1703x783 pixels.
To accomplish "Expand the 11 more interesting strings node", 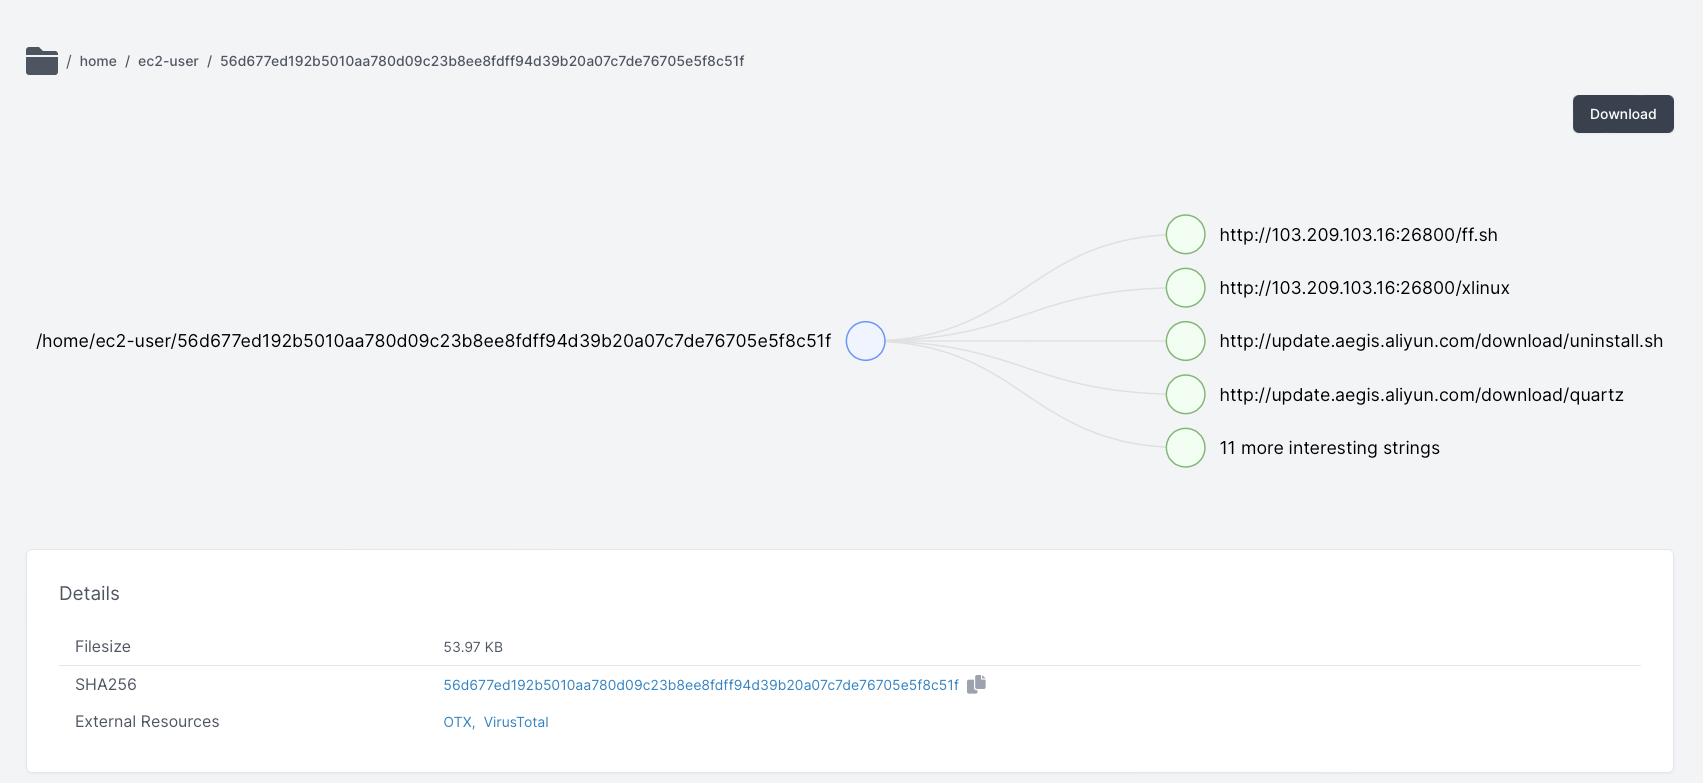I will click(1185, 448).
